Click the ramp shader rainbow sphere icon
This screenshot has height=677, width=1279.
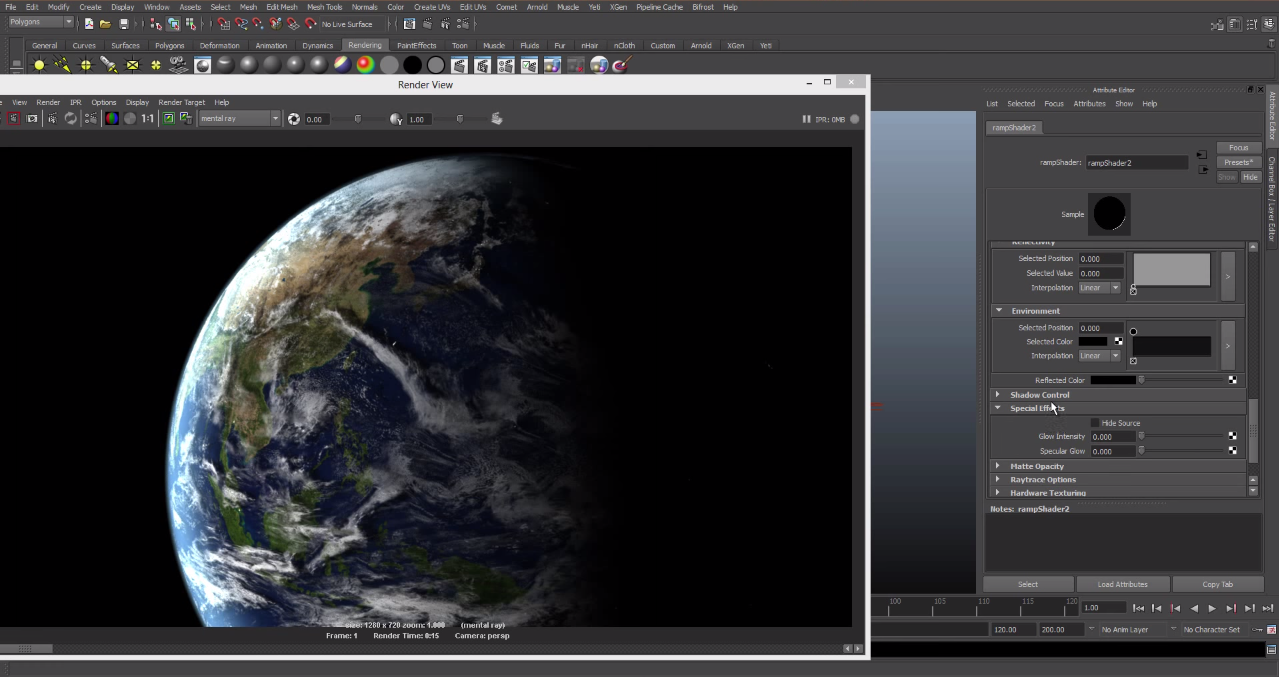click(365, 65)
